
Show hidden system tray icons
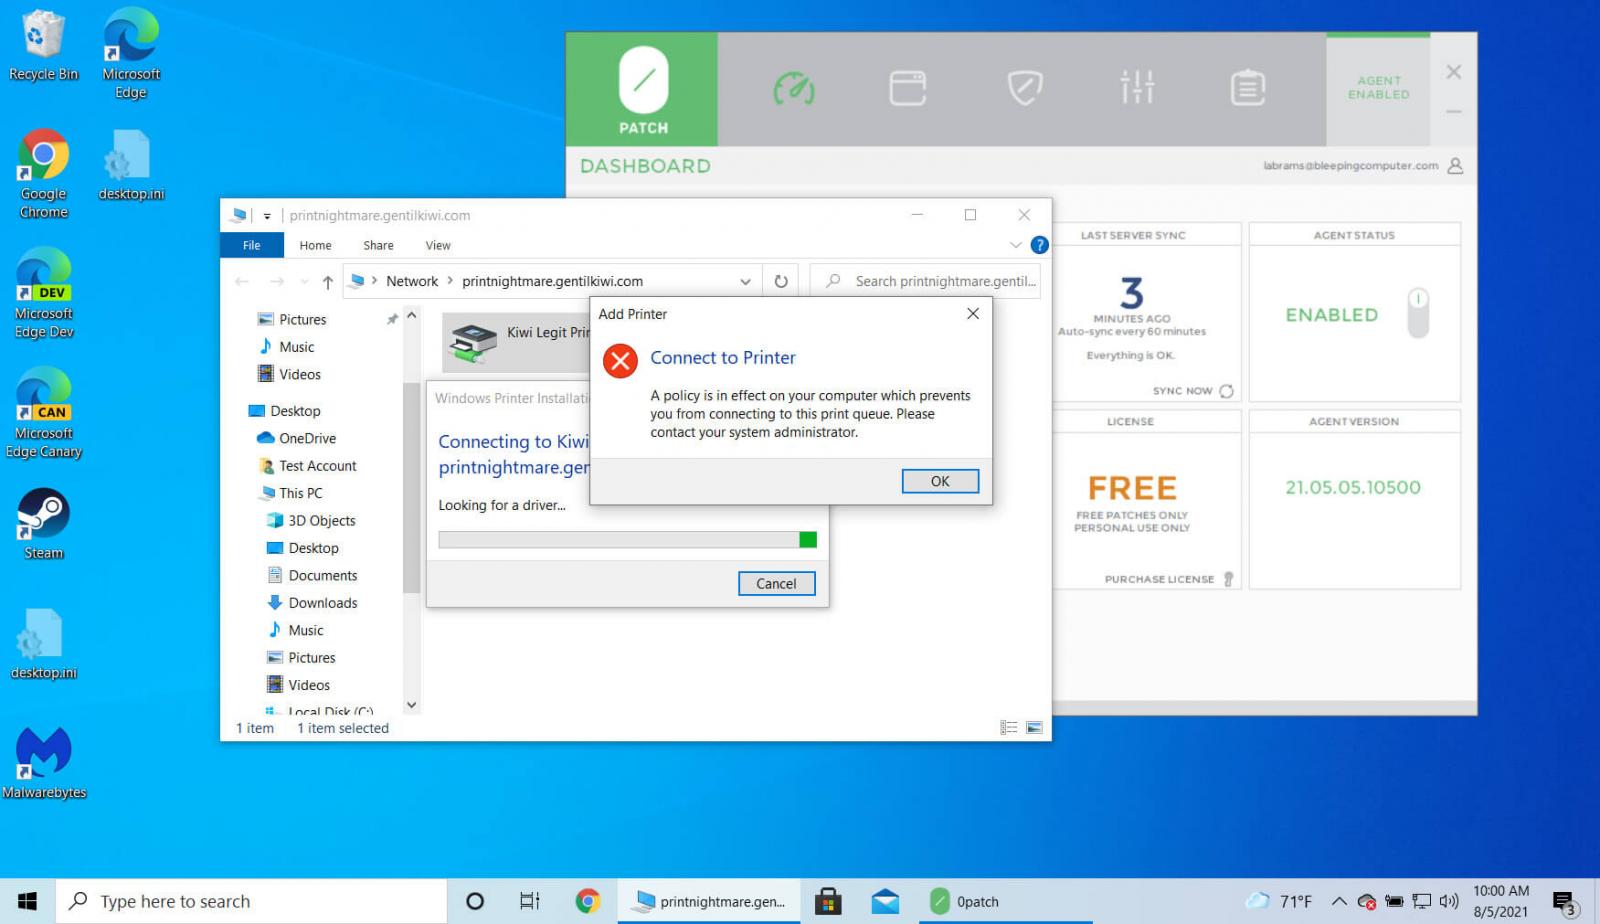click(1339, 901)
